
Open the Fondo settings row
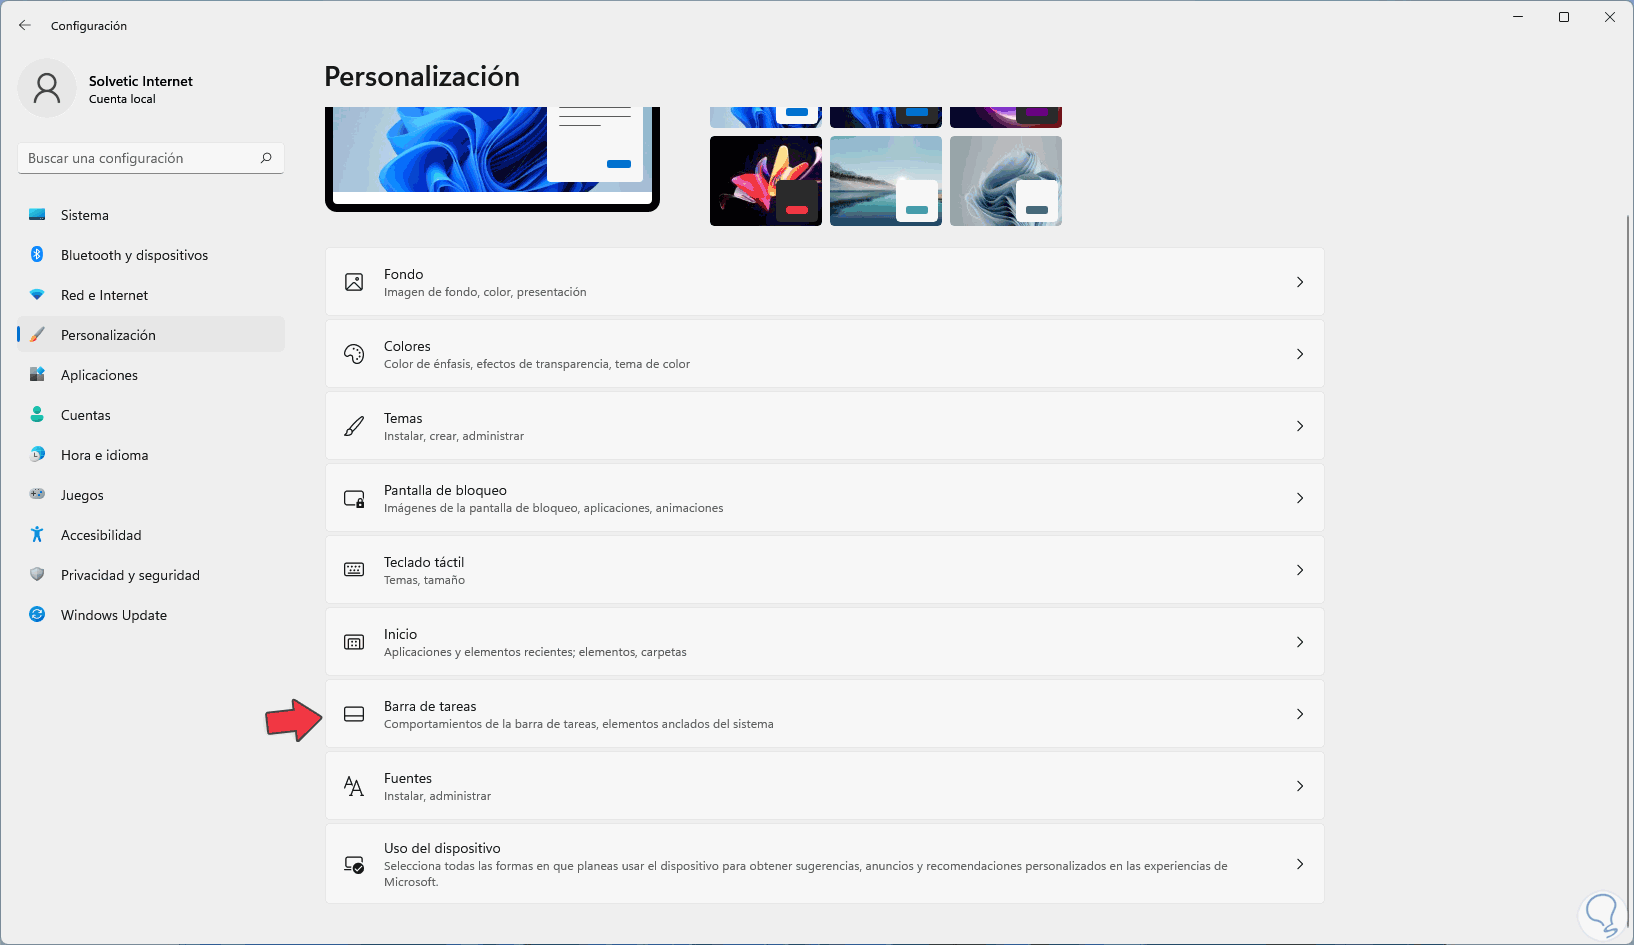pyautogui.click(x=825, y=282)
